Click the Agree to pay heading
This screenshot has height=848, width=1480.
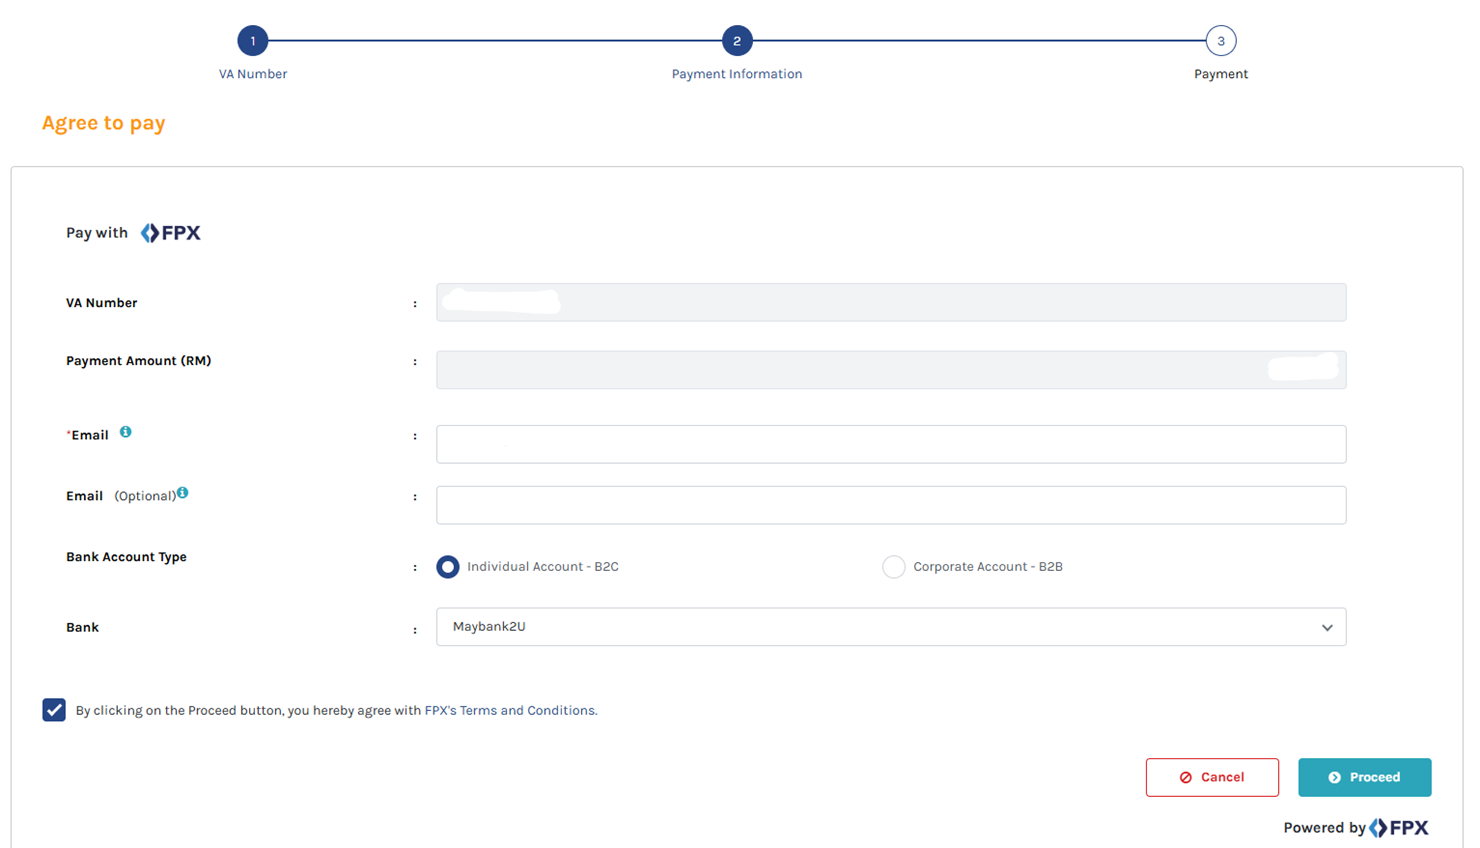pyautogui.click(x=104, y=123)
